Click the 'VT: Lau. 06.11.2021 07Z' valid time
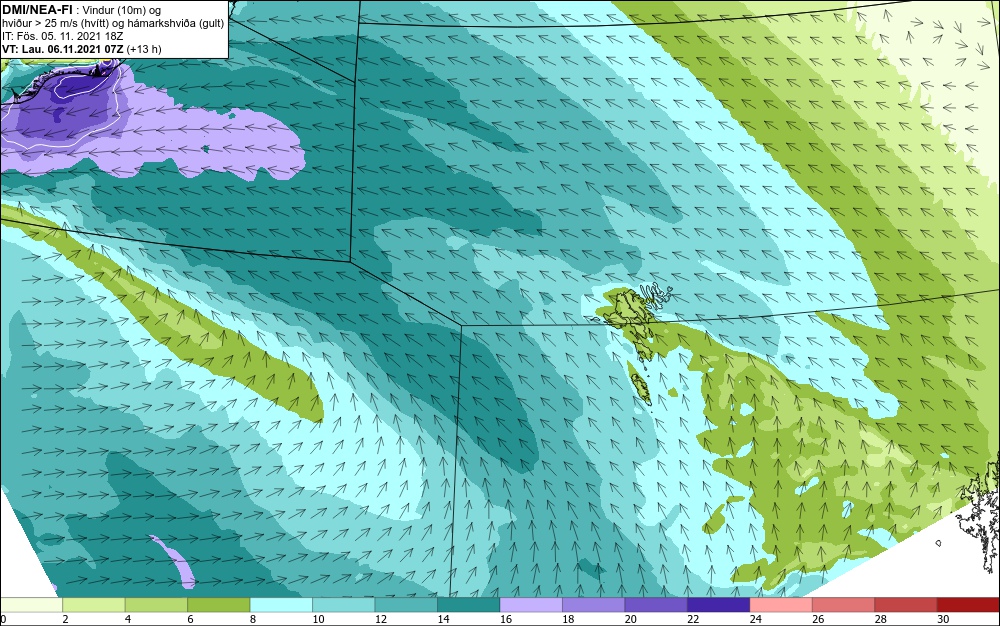Image resolution: width=1000 pixels, height=626 pixels. 63,49
